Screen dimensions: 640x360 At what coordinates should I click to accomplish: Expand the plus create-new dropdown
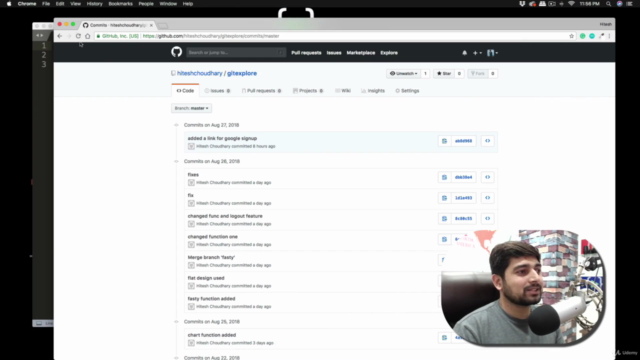pyautogui.click(x=477, y=53)
